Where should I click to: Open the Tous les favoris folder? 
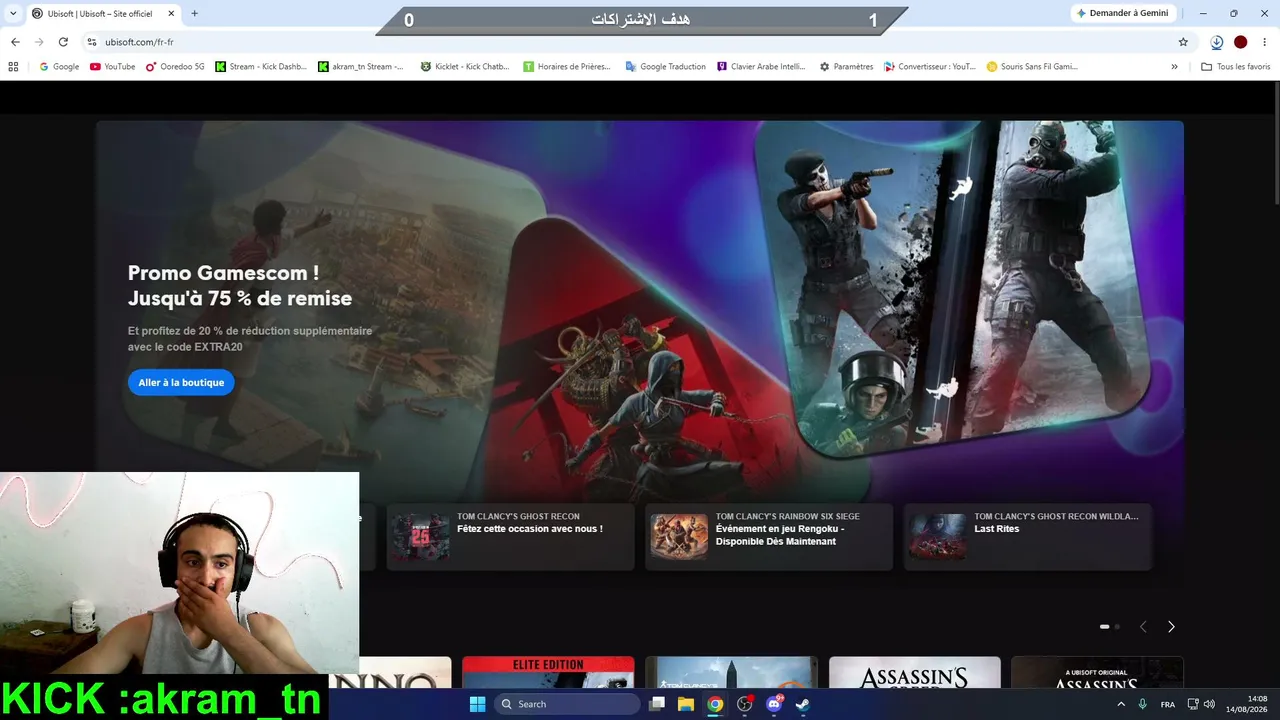click(1235, 67)
